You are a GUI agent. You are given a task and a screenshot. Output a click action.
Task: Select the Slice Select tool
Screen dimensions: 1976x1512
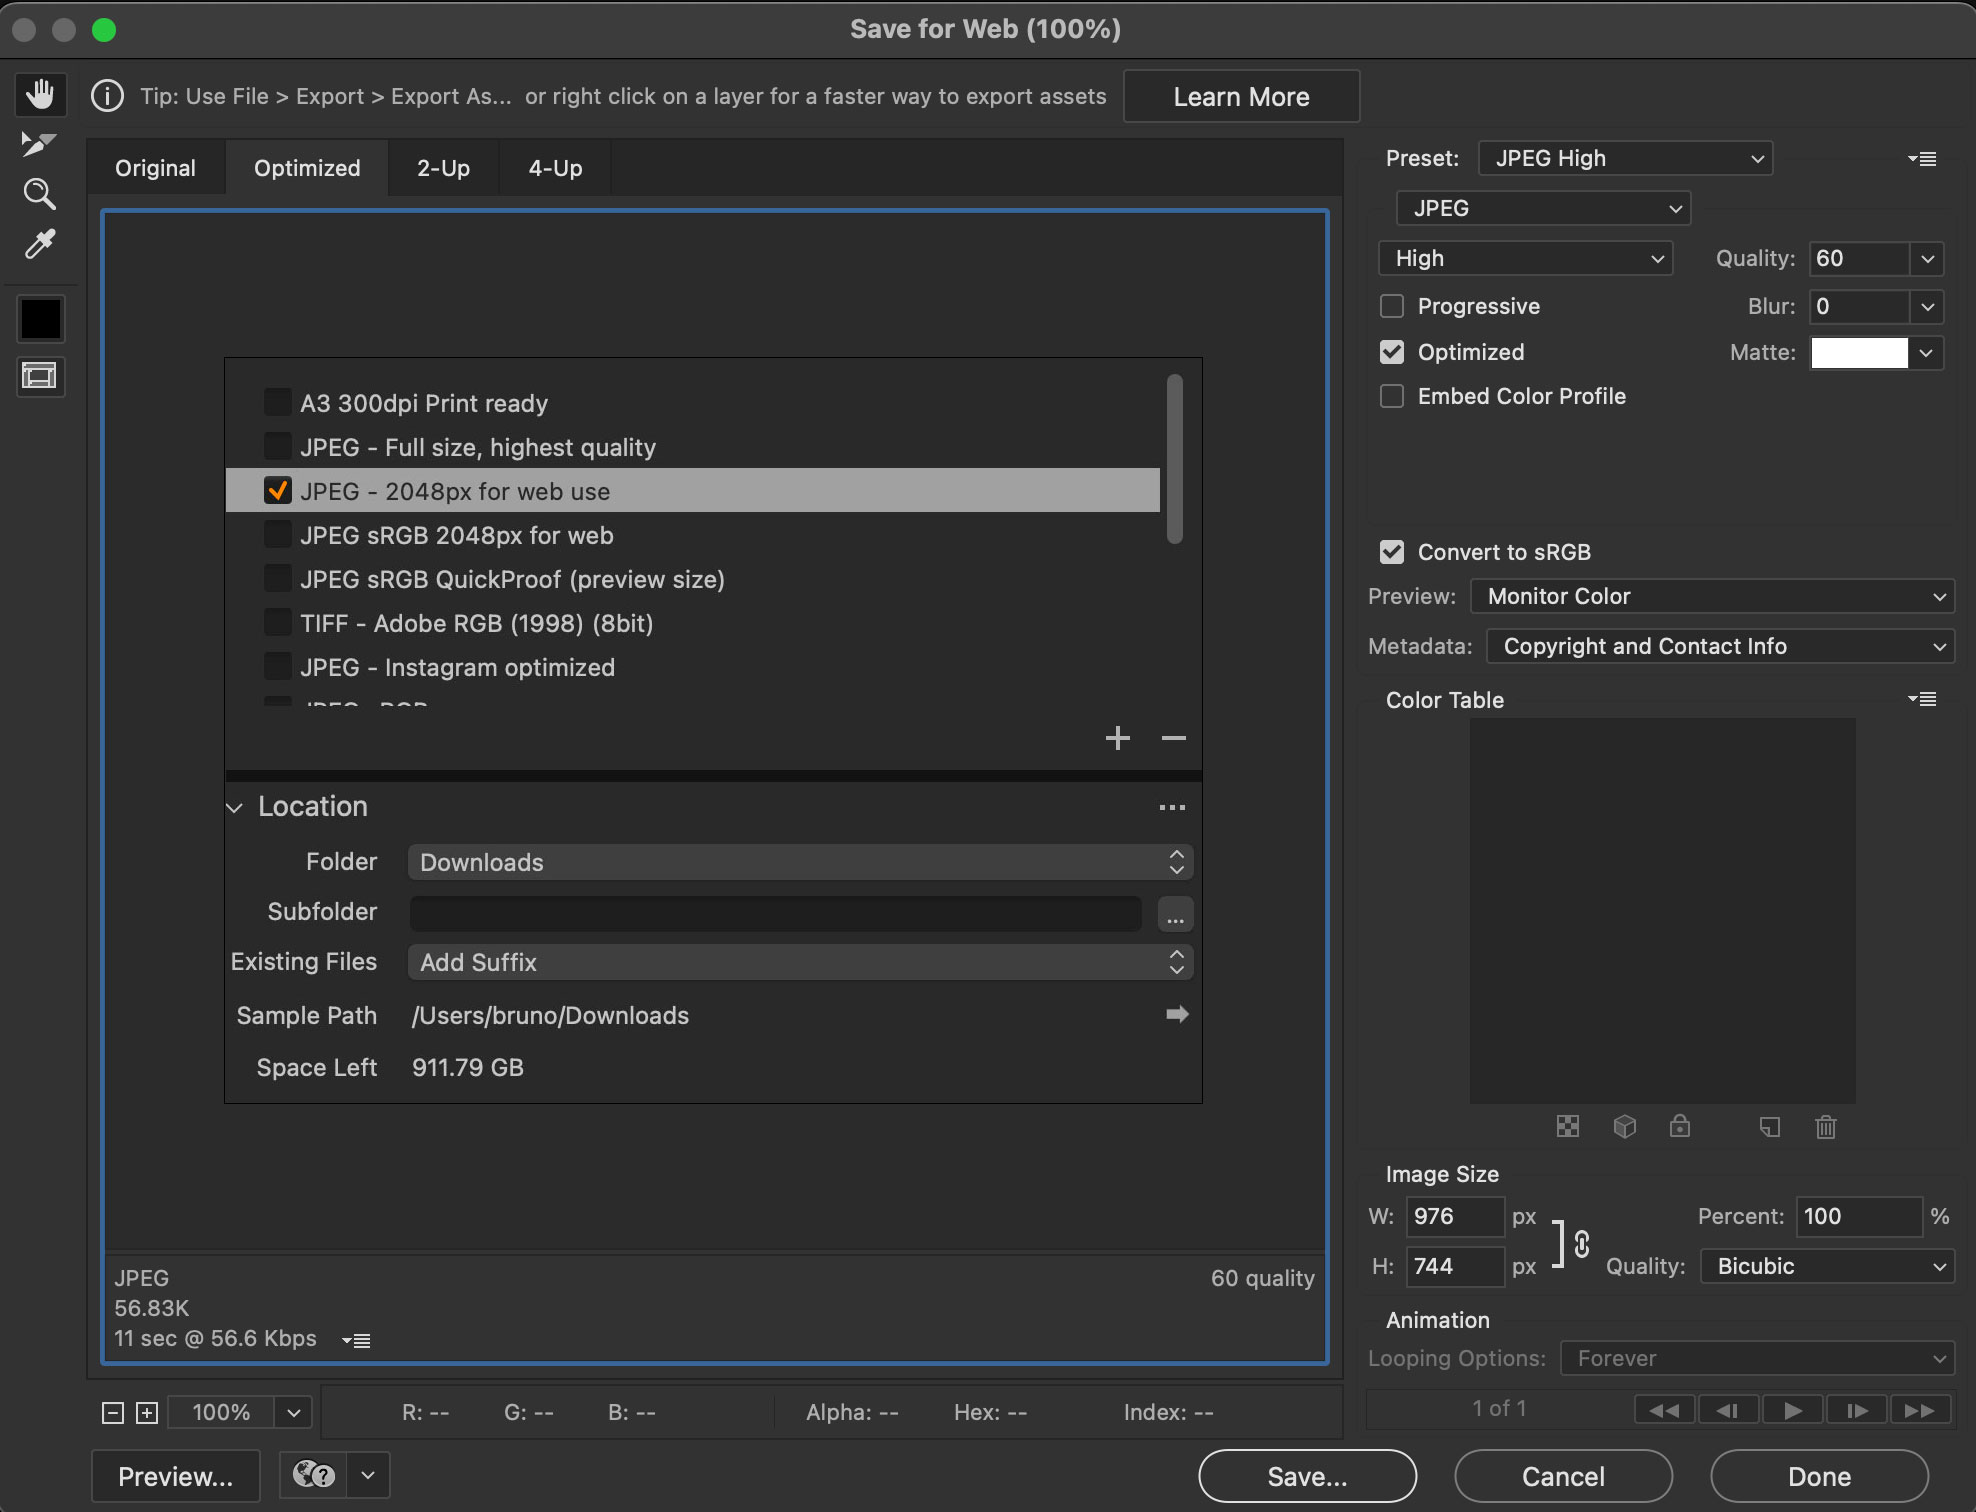coord(39,144)
